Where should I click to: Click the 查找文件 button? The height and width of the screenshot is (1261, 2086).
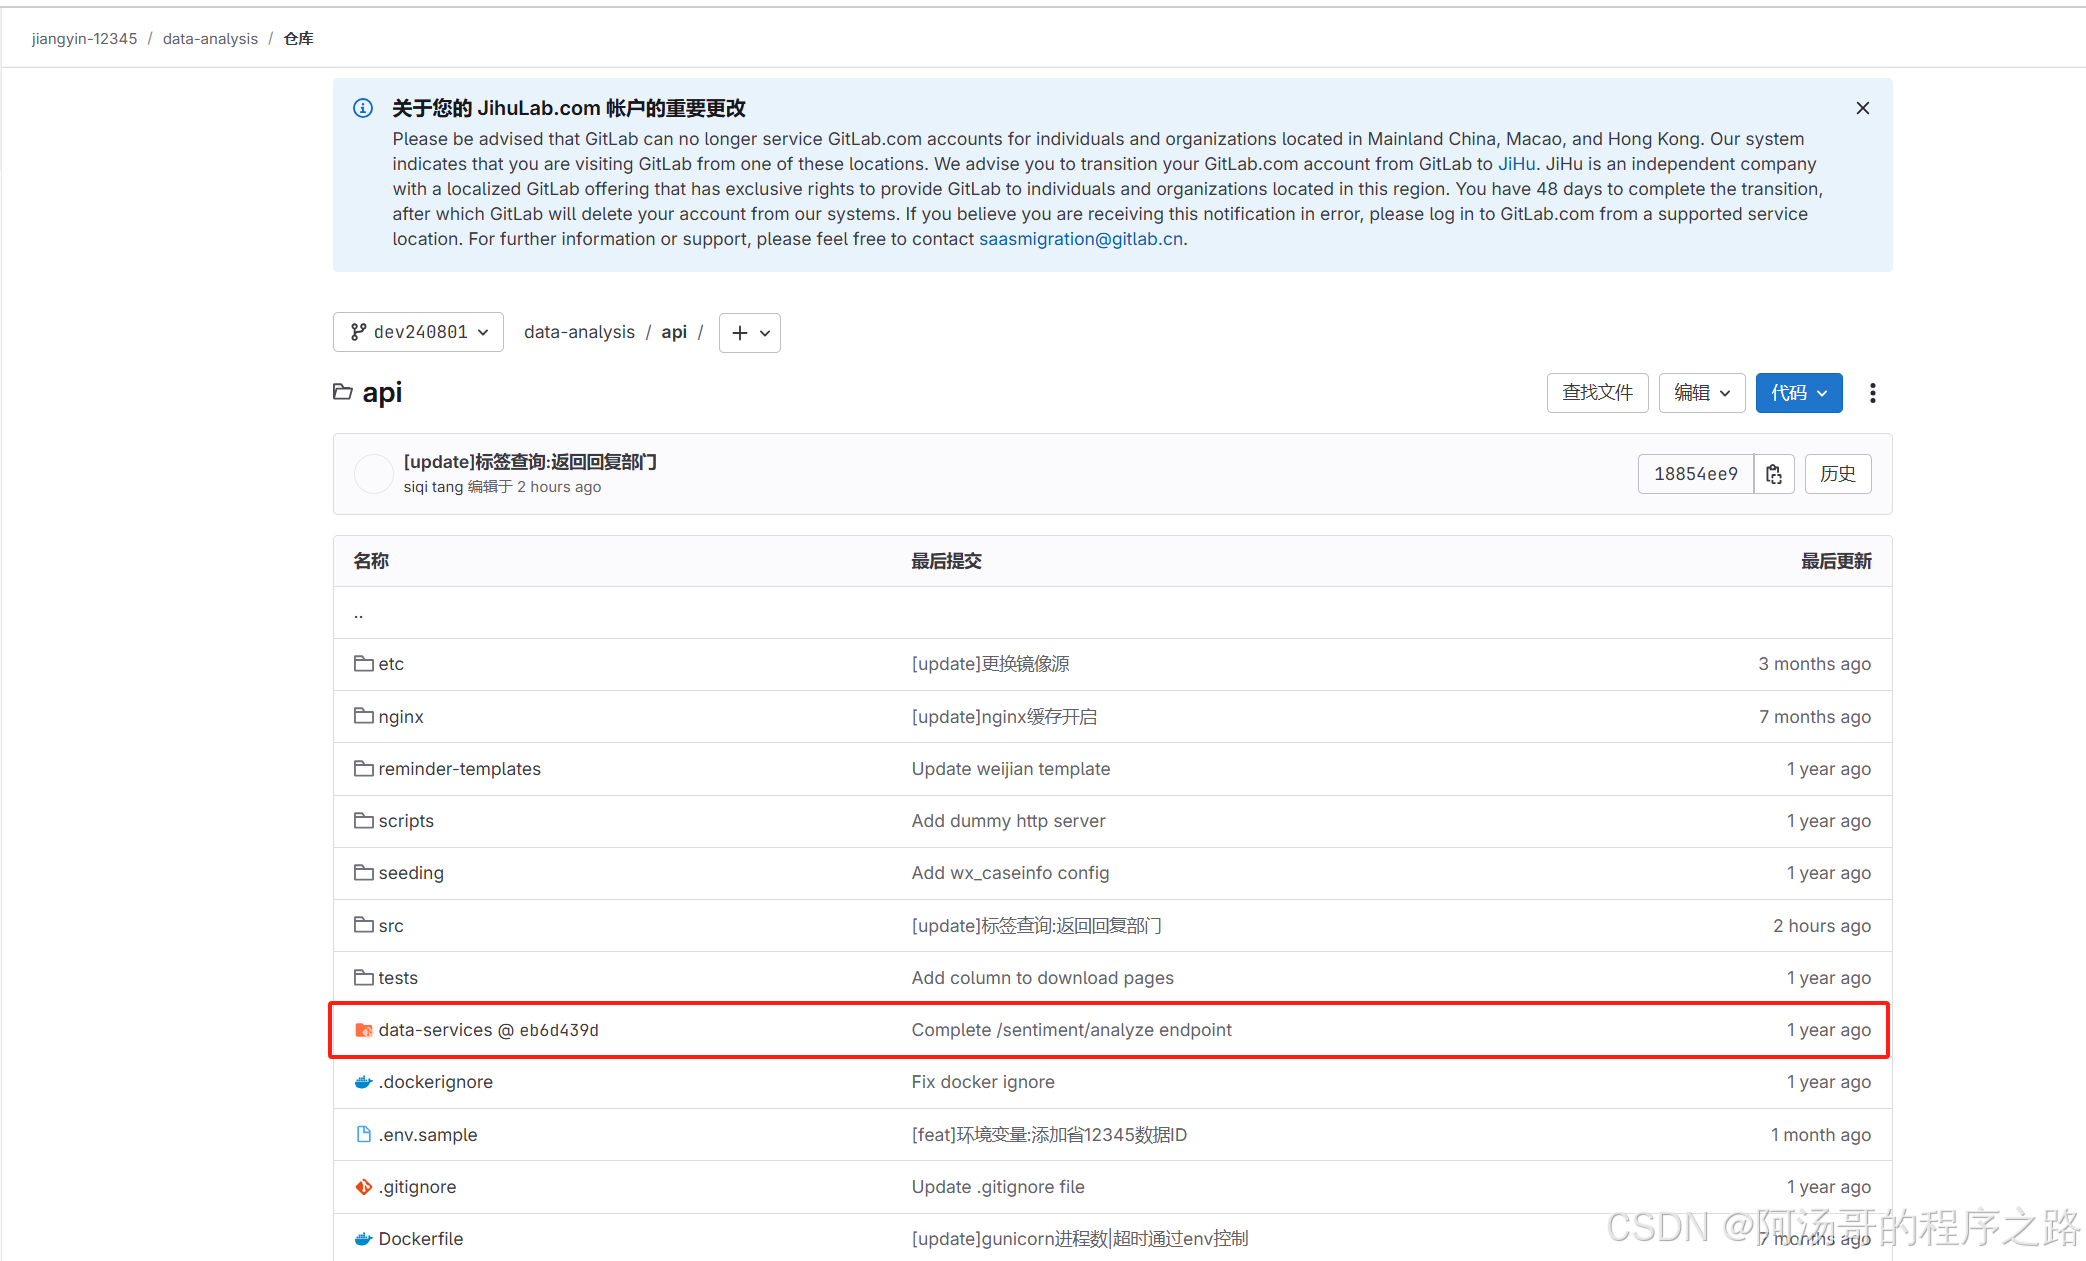click(x=1597, y=392)
